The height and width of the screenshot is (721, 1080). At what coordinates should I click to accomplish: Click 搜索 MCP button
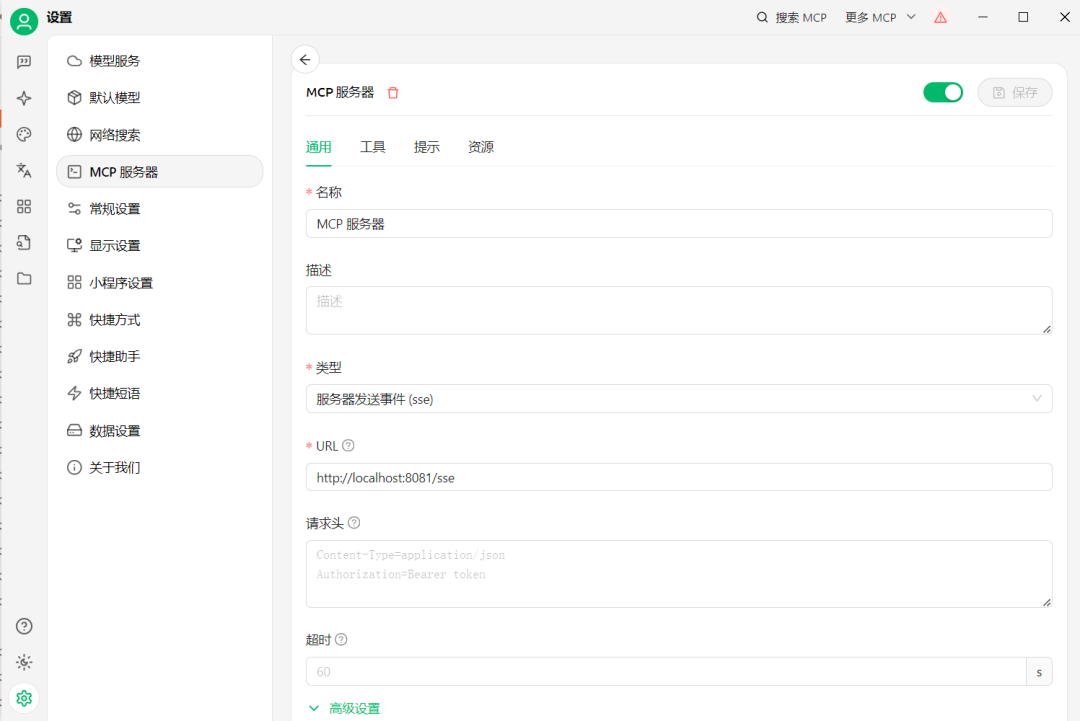(791, 17)
